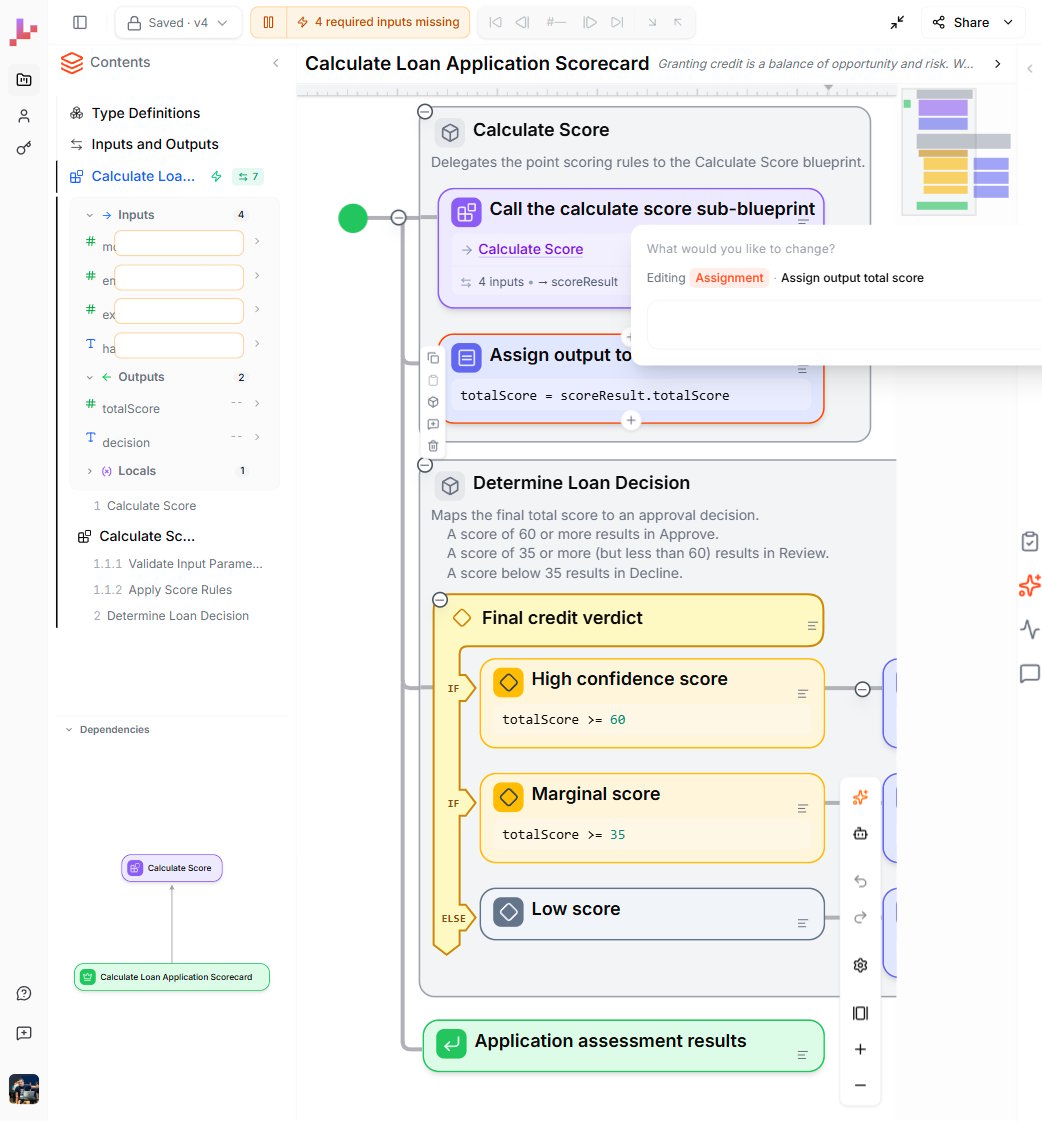Open the projects folder sidebar icon

pyautogui.click(x=24, y=79)
